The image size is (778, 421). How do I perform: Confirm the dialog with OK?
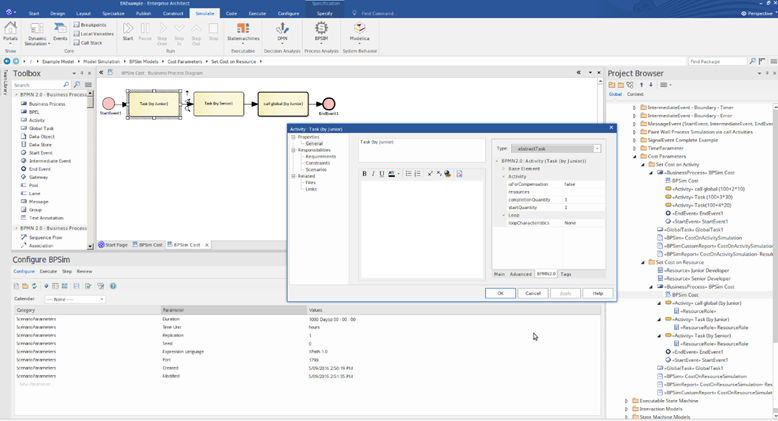tap(500, 293)
